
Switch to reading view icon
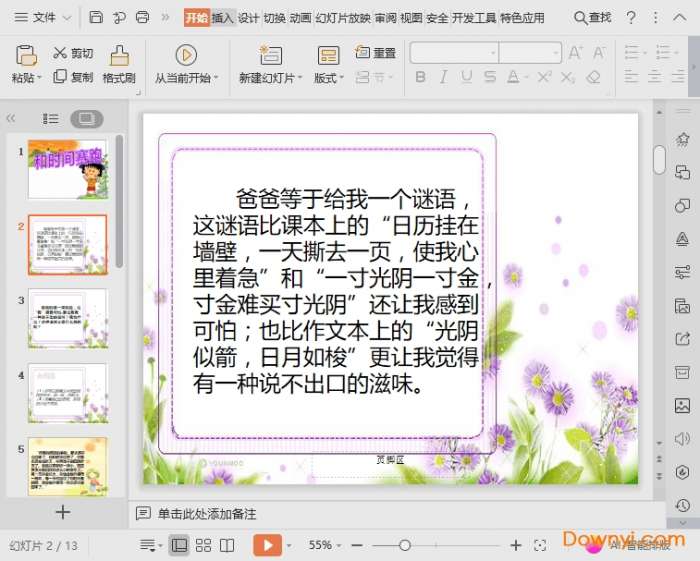(x=227, y=545)
